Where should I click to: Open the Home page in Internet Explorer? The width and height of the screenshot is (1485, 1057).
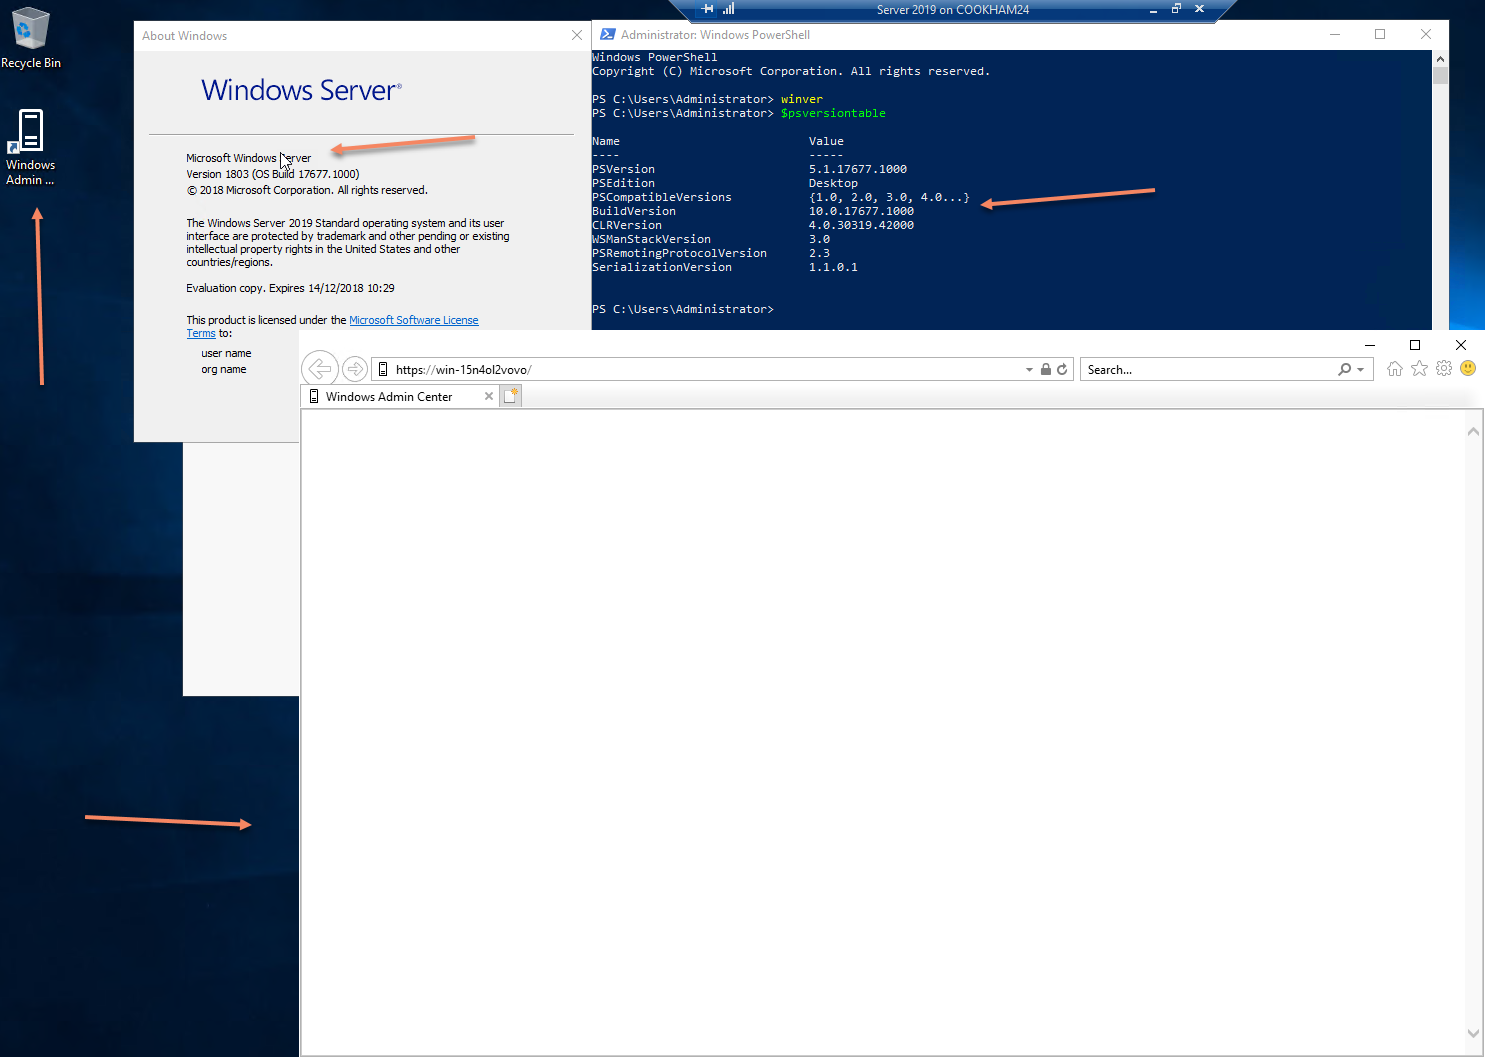(x=1394, y=368)
